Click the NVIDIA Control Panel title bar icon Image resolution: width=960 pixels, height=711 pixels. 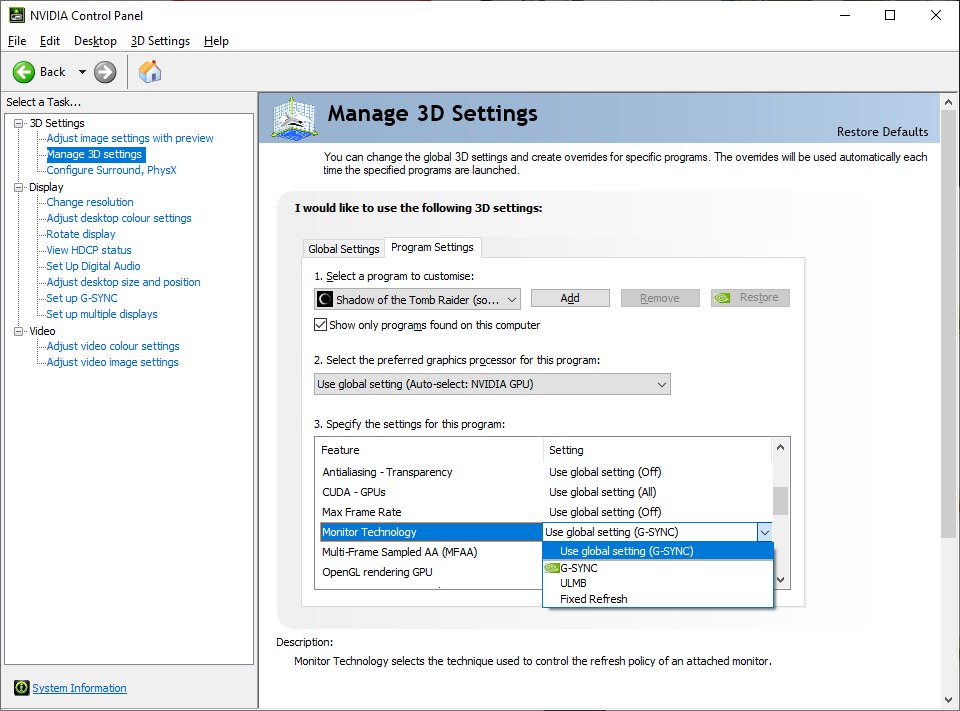tap(17, 15)
